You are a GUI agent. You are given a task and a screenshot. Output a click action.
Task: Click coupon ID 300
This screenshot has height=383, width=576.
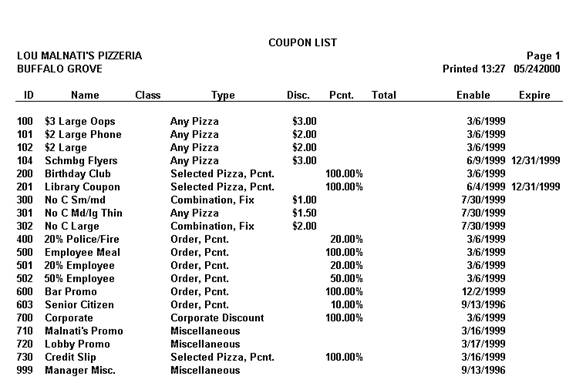25,200
